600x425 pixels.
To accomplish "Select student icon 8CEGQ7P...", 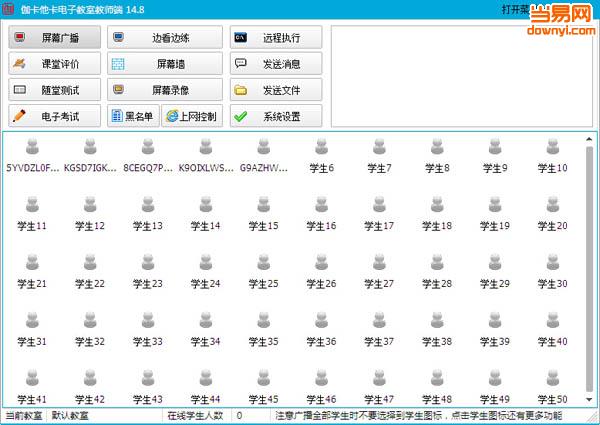I will point(148,147).
